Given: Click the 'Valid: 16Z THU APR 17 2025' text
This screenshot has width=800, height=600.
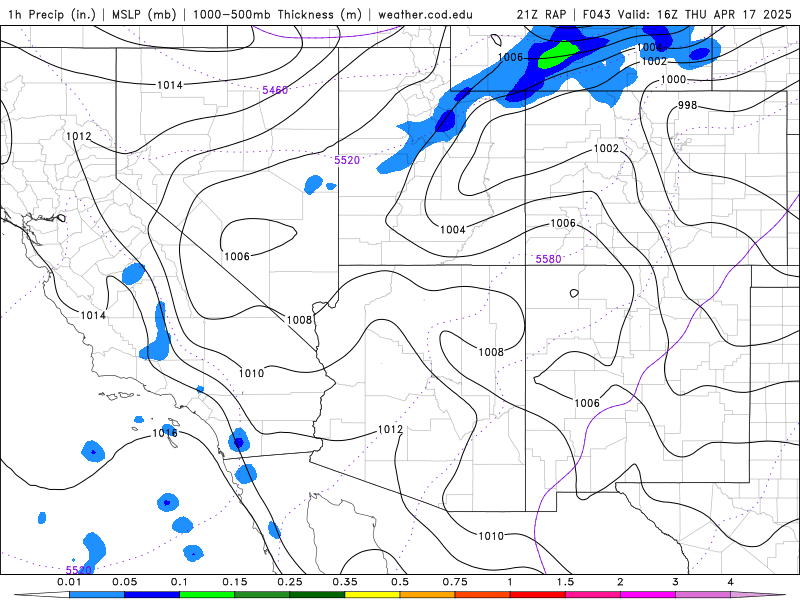Looking at the screenshot, I should 705,14.
